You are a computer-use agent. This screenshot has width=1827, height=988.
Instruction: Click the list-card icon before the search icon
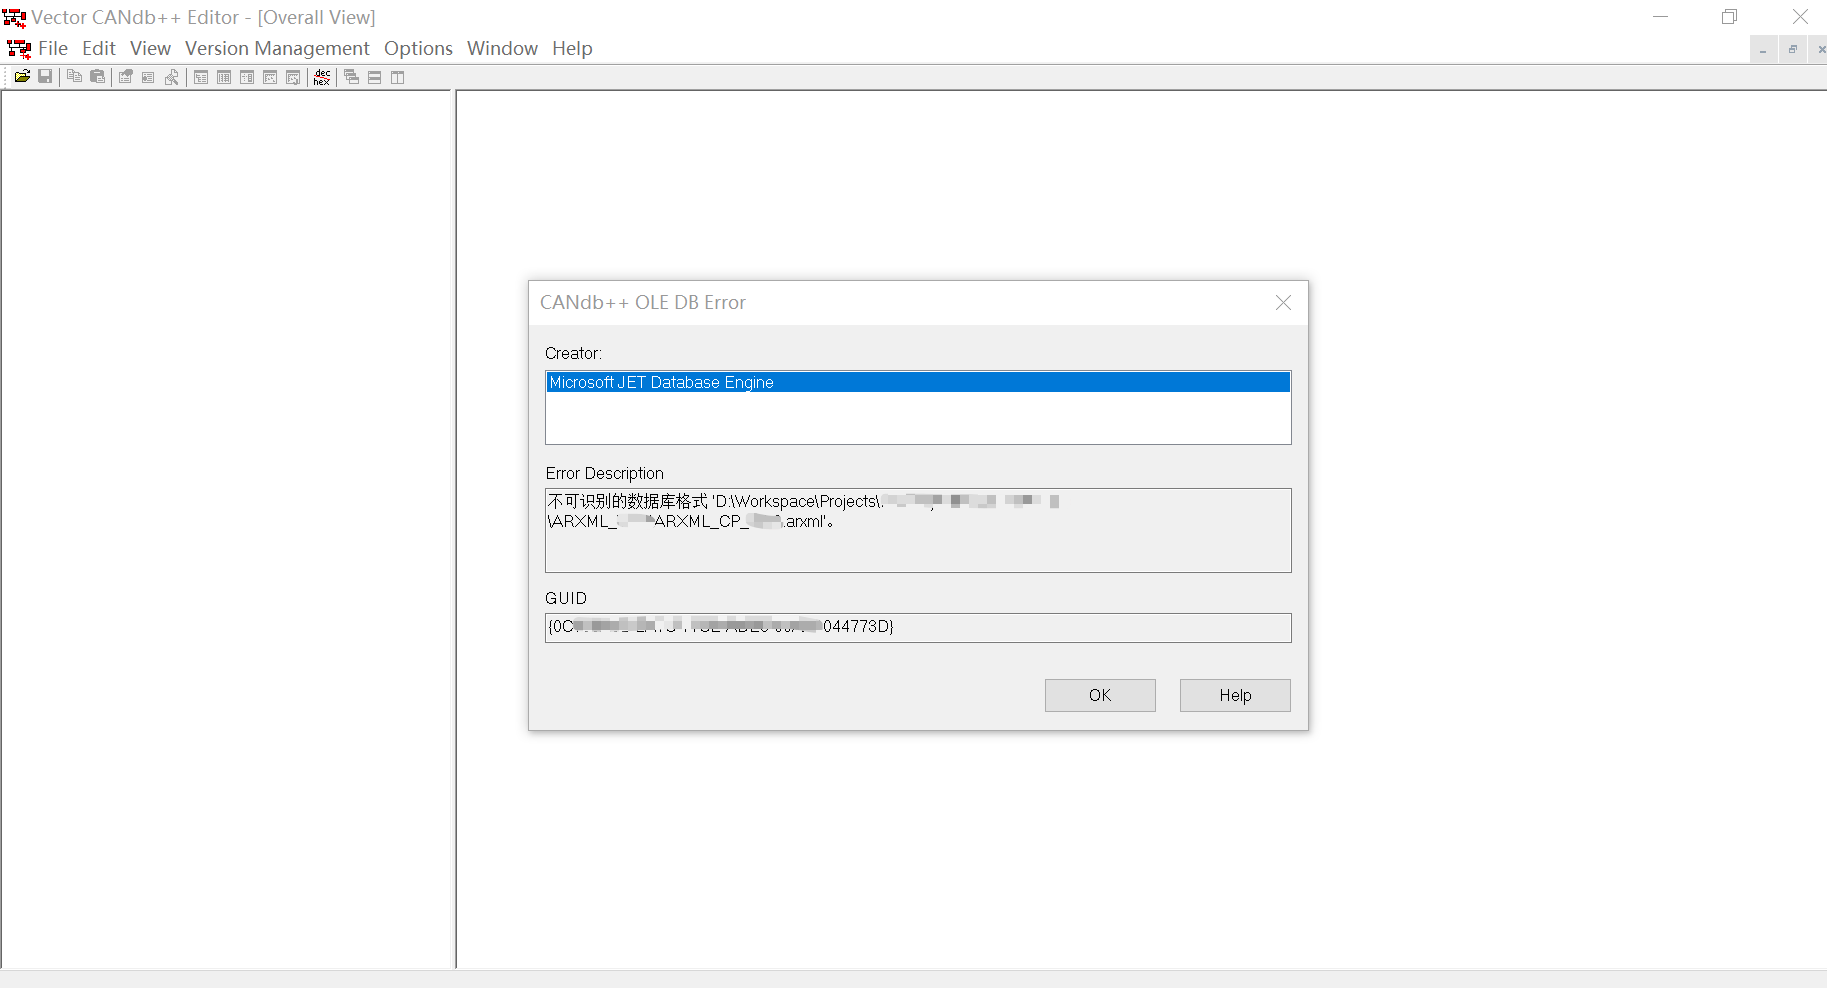pyautogui.click(x=148, y=77)
